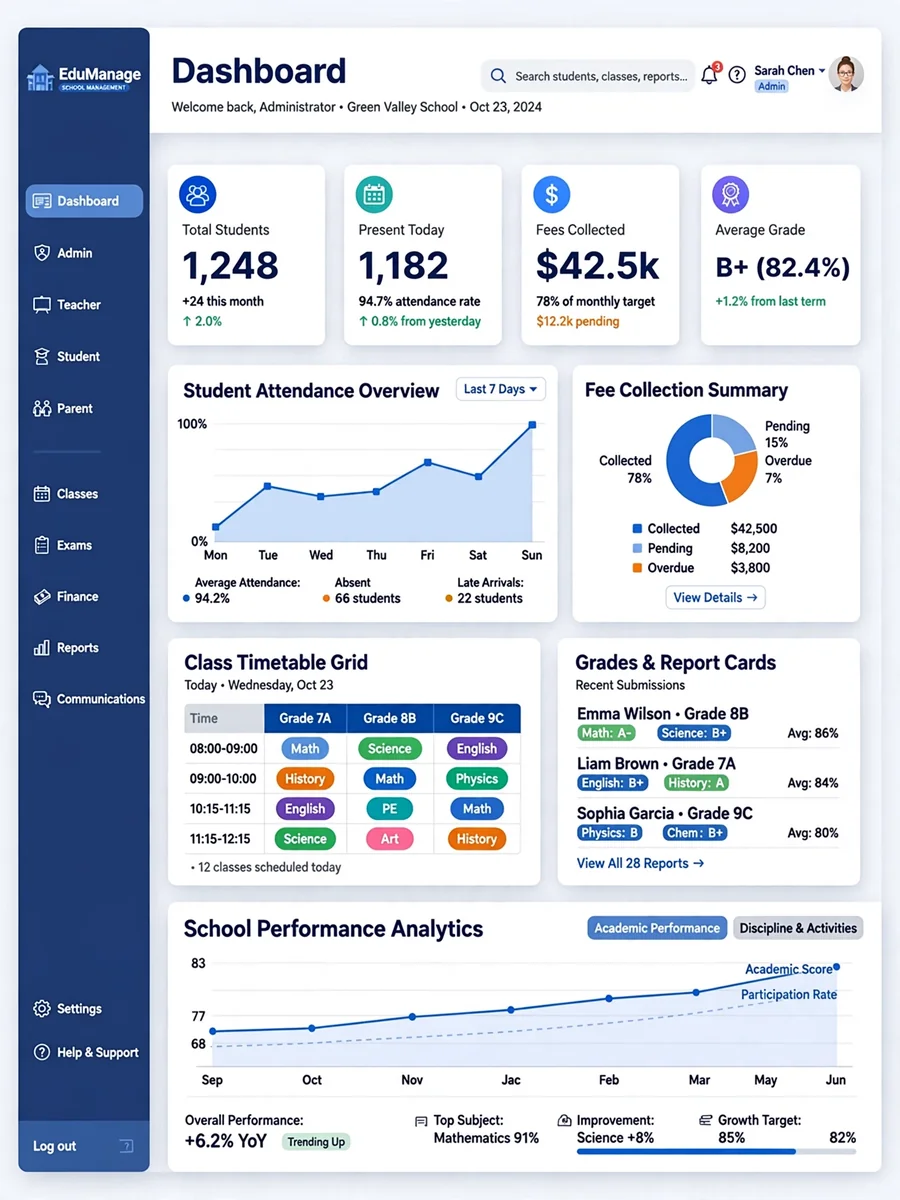Click the Fees Collected dollar icon
The width and height of the screenshot is (900, 1200).
[551, 194]
